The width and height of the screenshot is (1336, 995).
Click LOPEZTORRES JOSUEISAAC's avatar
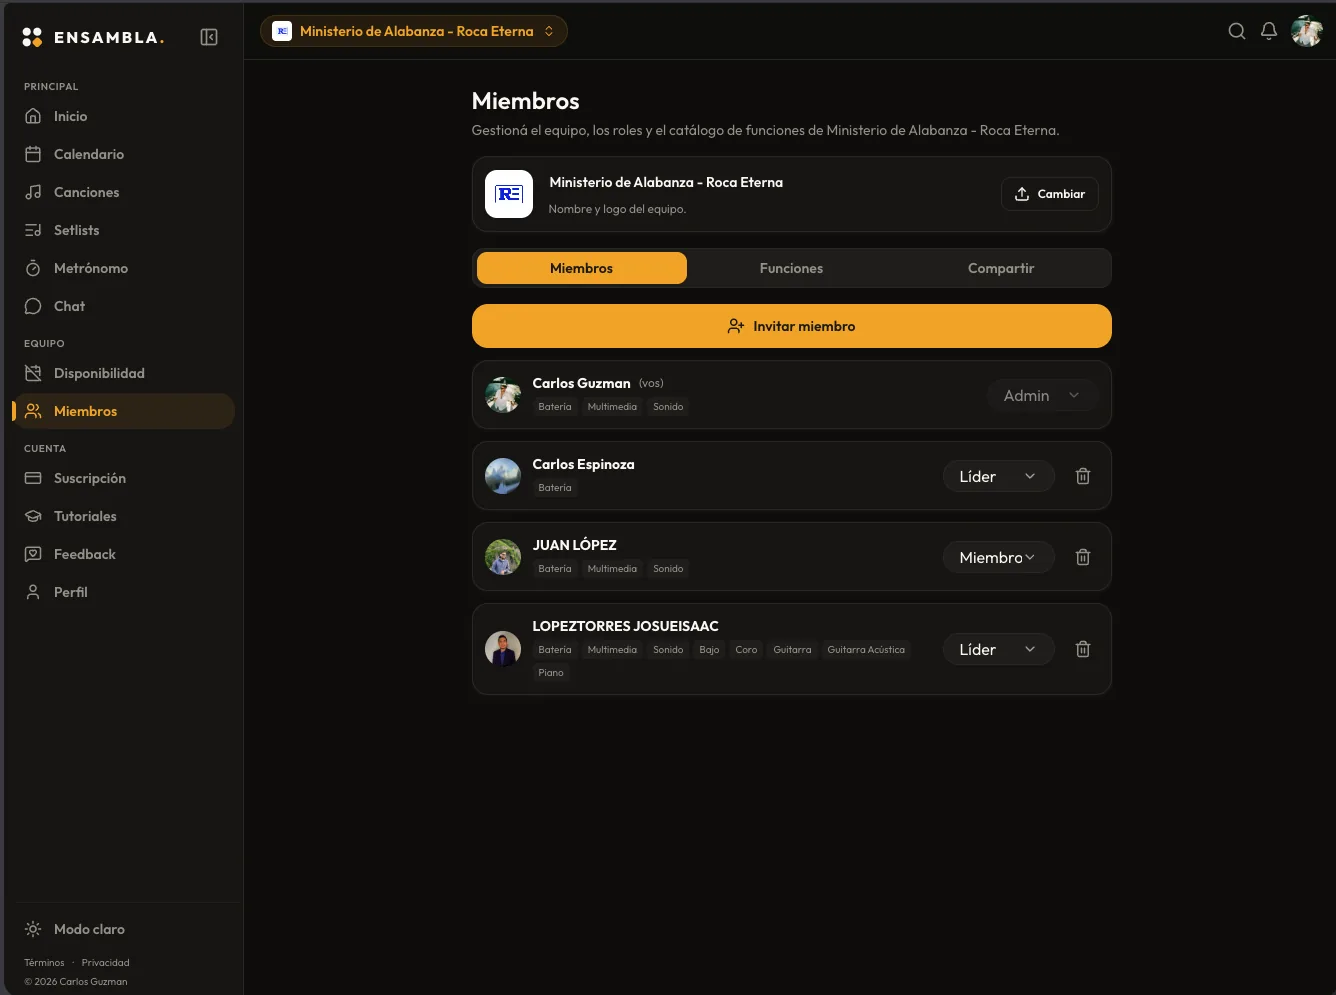[503, 649]
